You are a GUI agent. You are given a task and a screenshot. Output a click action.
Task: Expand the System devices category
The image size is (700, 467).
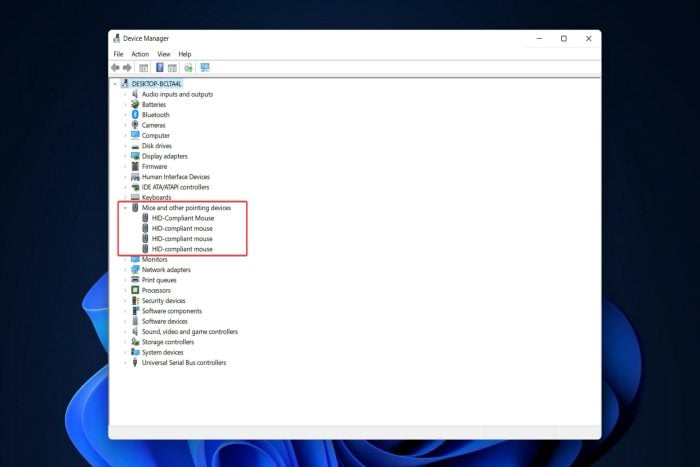(x=125, y=352)
